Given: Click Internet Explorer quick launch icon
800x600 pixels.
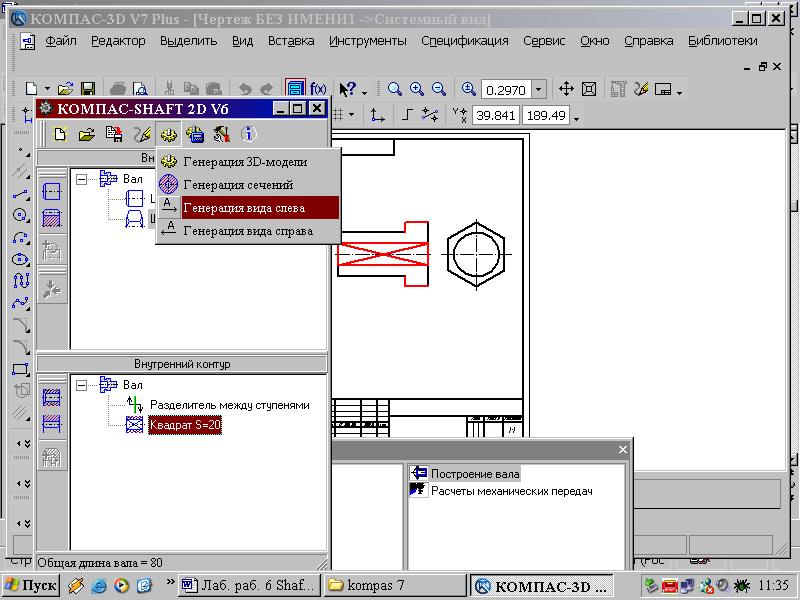Looking at the screenshot, I should pyautogui.click(x=98, y=586).
